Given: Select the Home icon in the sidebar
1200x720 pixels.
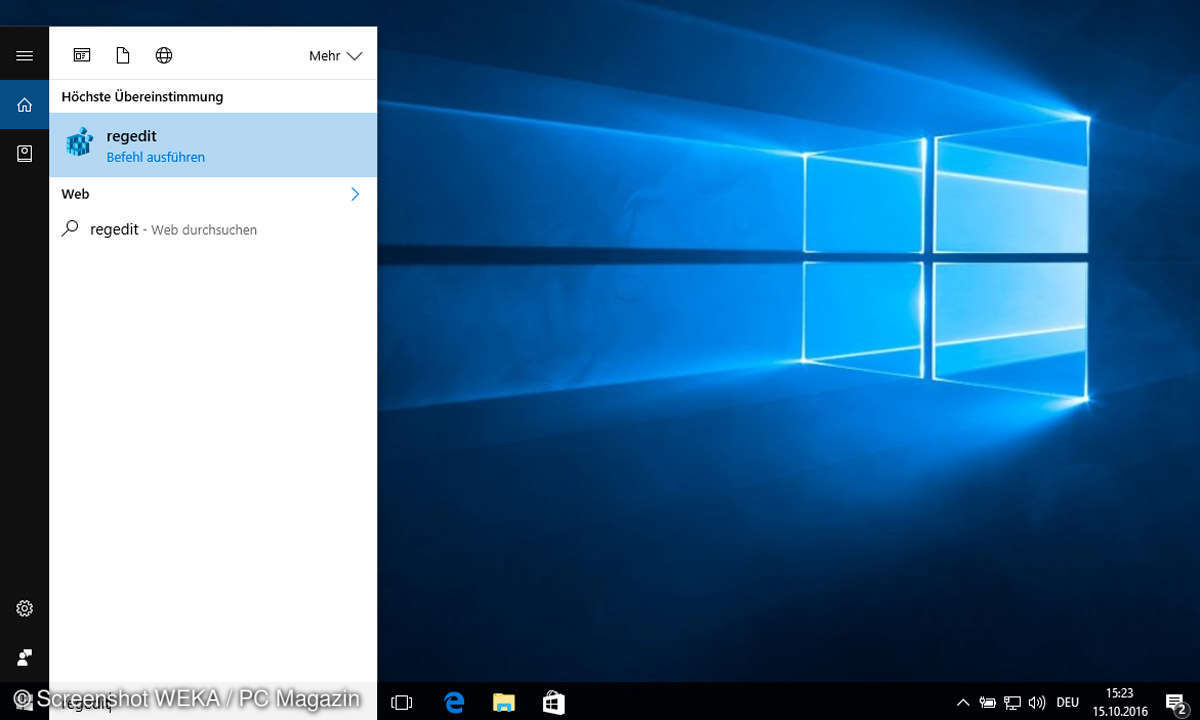Looking at the screenshot, I should click(x=24, y=104).
